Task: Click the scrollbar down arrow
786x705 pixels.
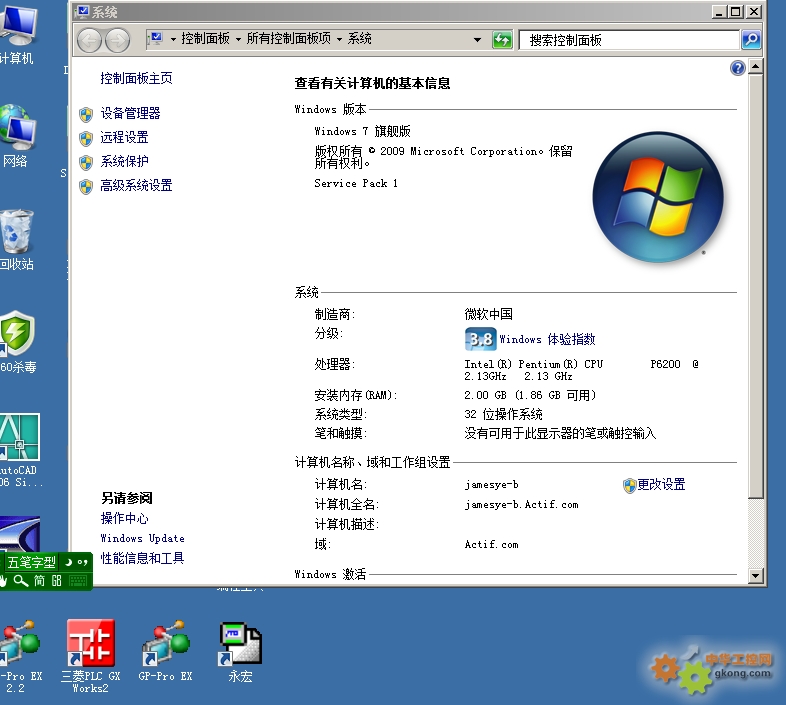Action: pyautogui.click(x=755, y=576)
